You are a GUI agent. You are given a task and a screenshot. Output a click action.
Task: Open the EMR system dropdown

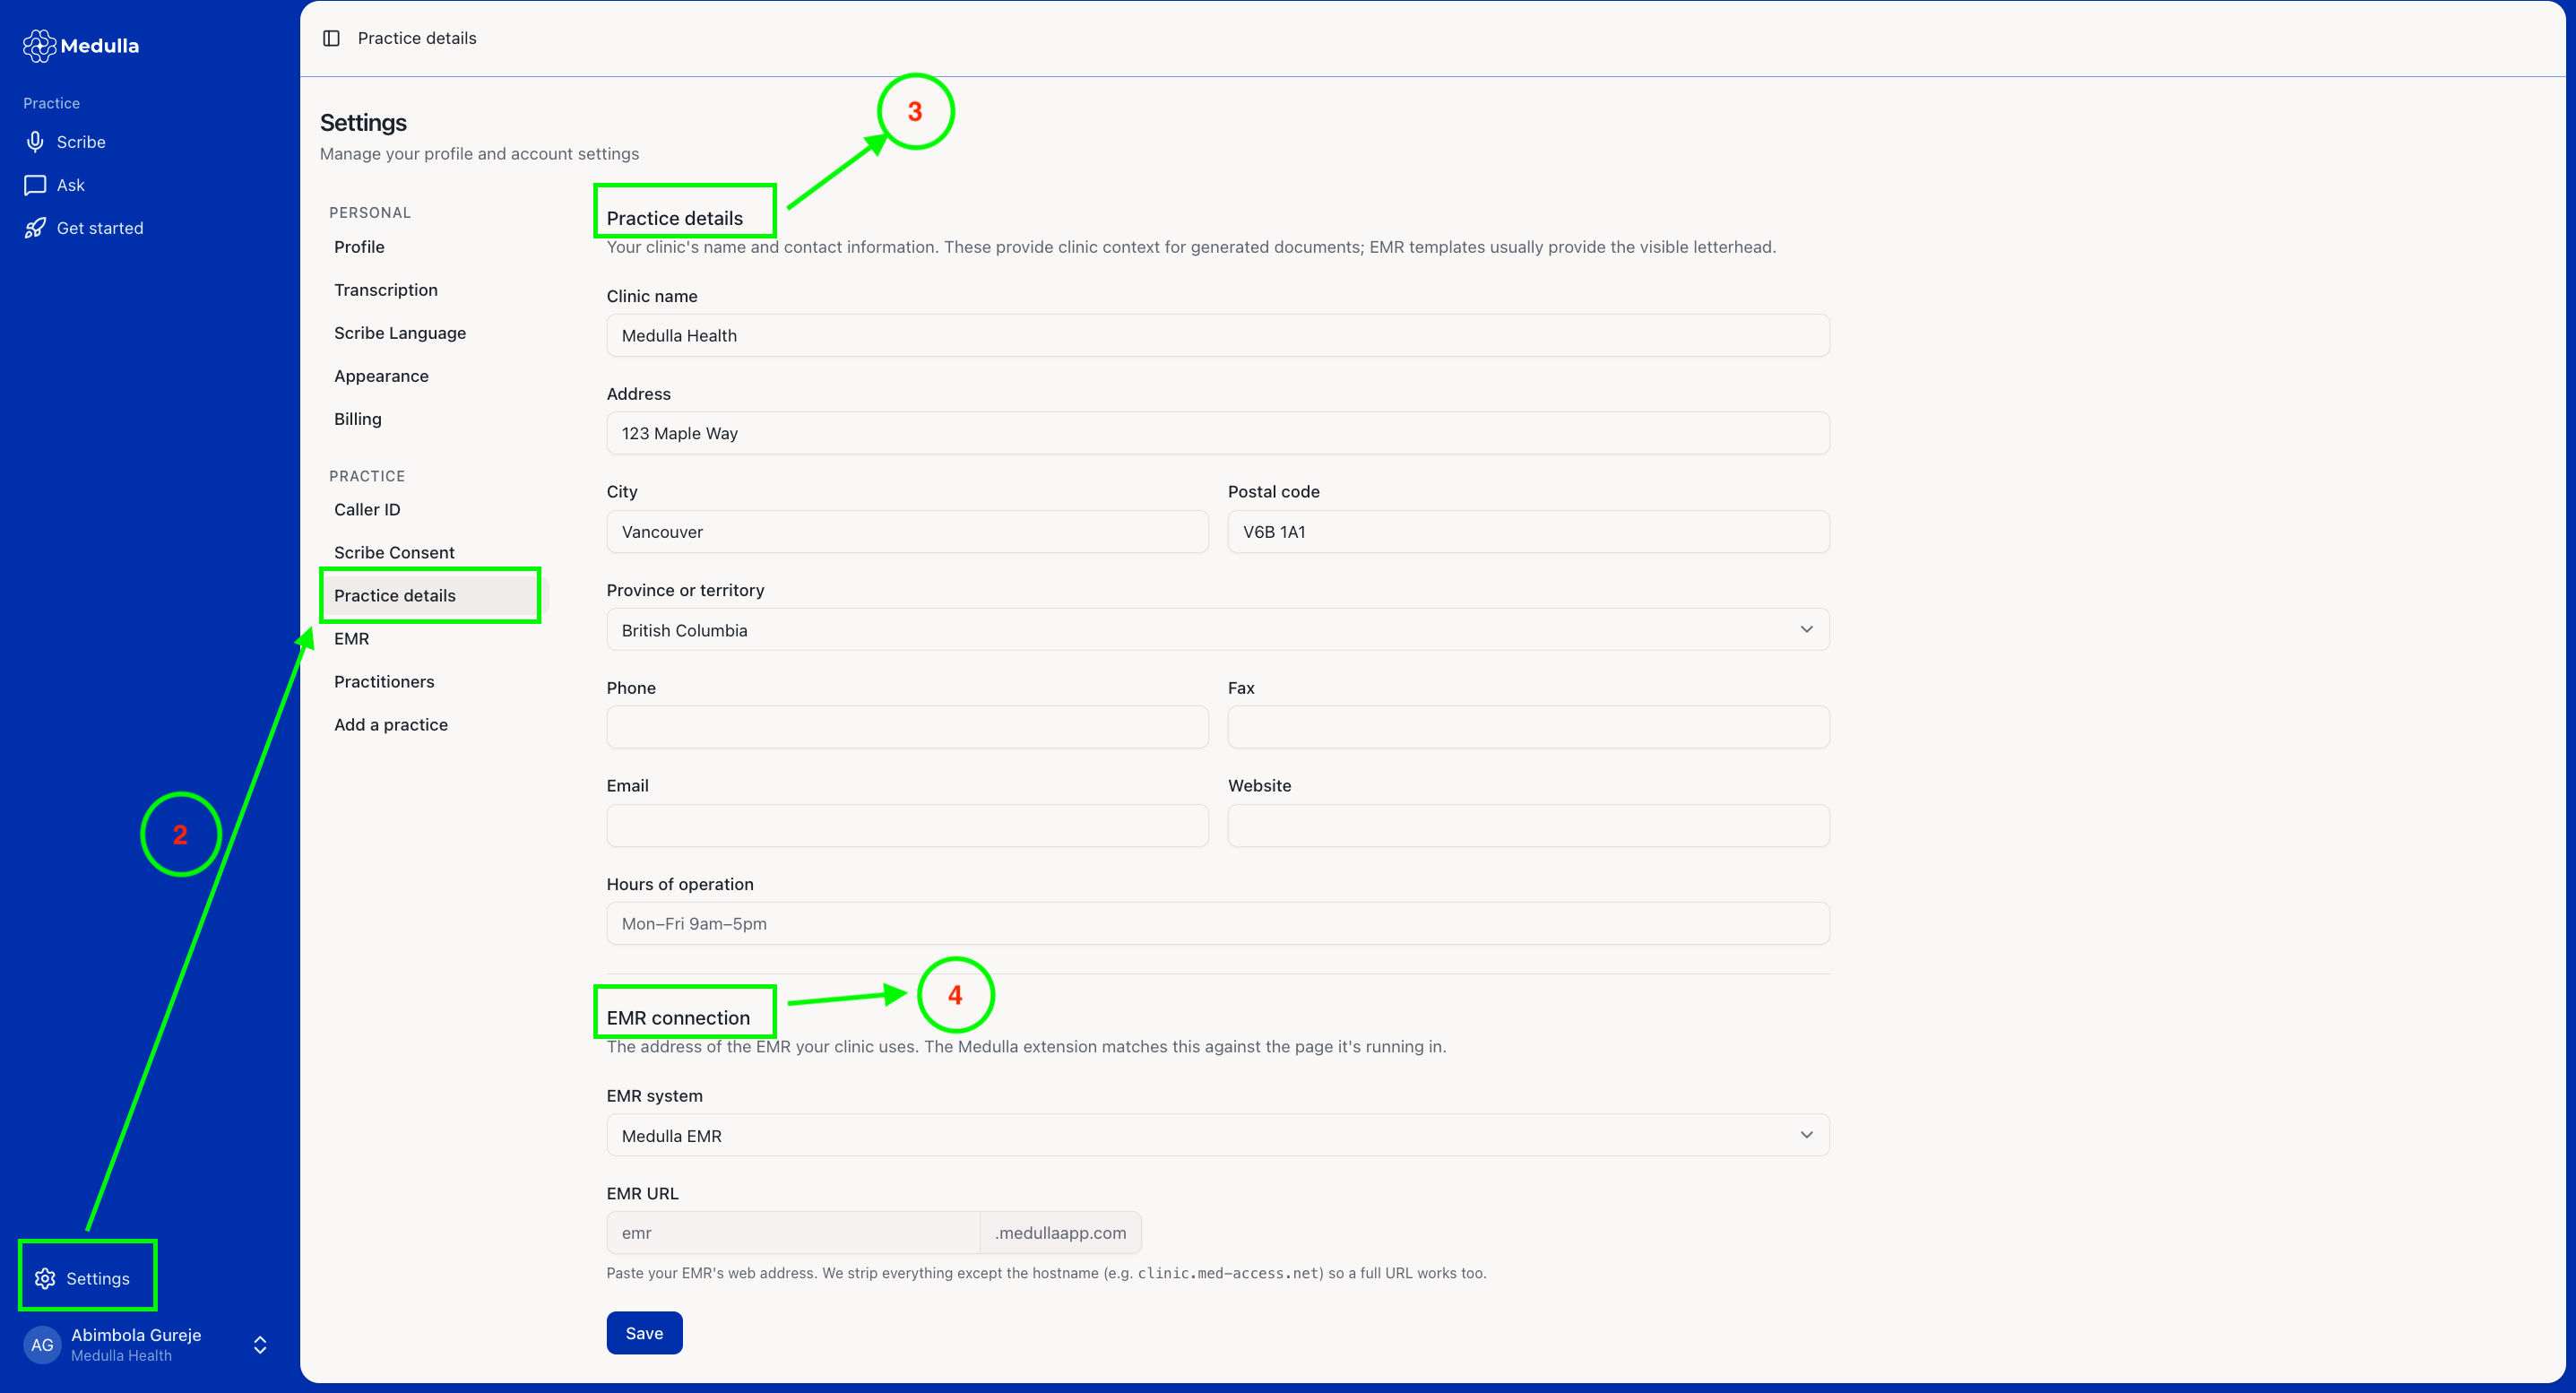pos(1217,1135)
